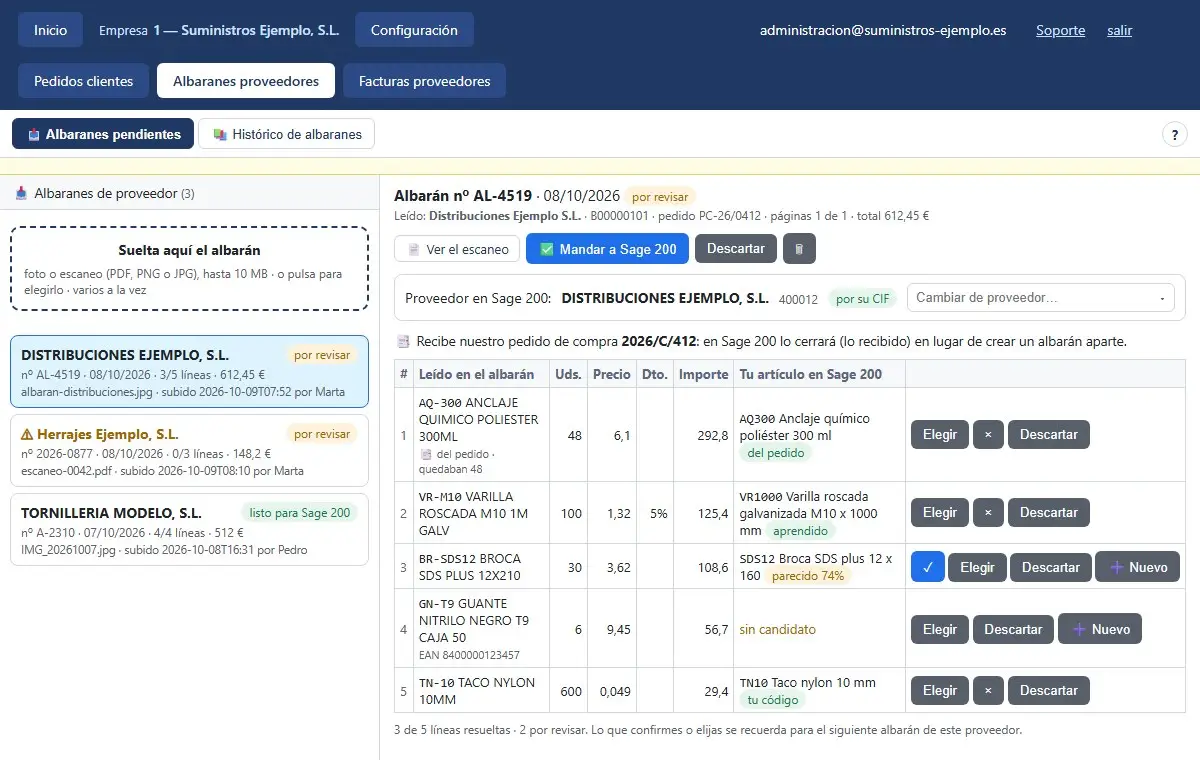This screenshot has height=760, width=1200.
Task: Click the 'sin candidato' text
Action: click(x=777, y=629)
